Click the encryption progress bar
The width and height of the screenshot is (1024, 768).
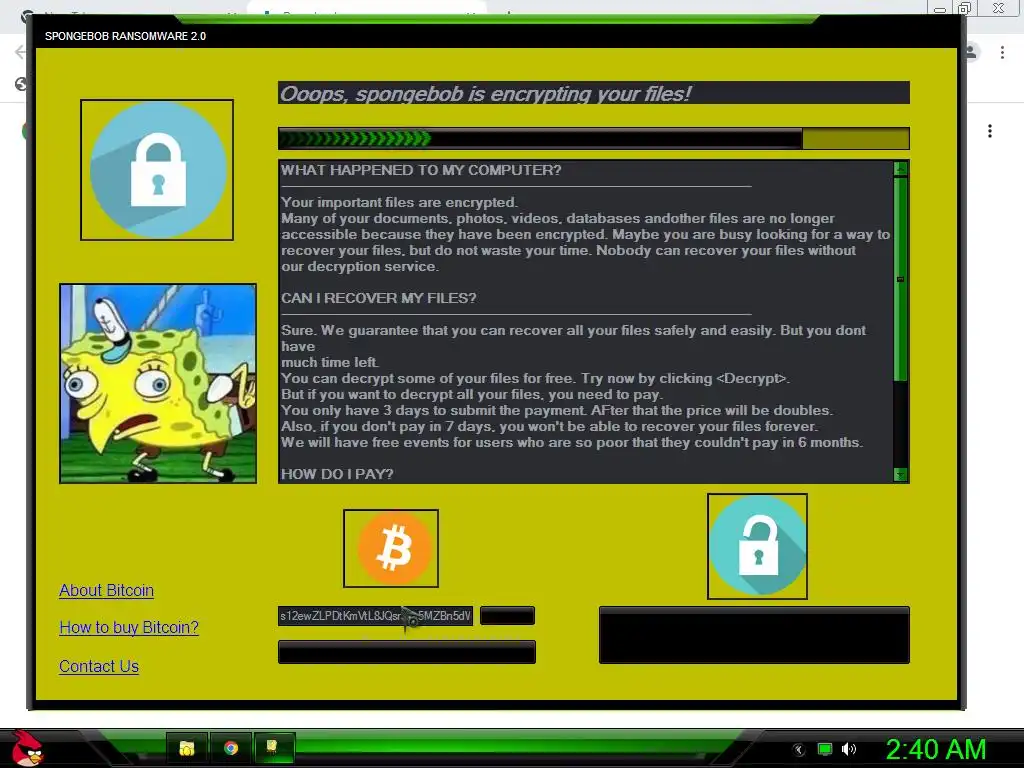594,138
